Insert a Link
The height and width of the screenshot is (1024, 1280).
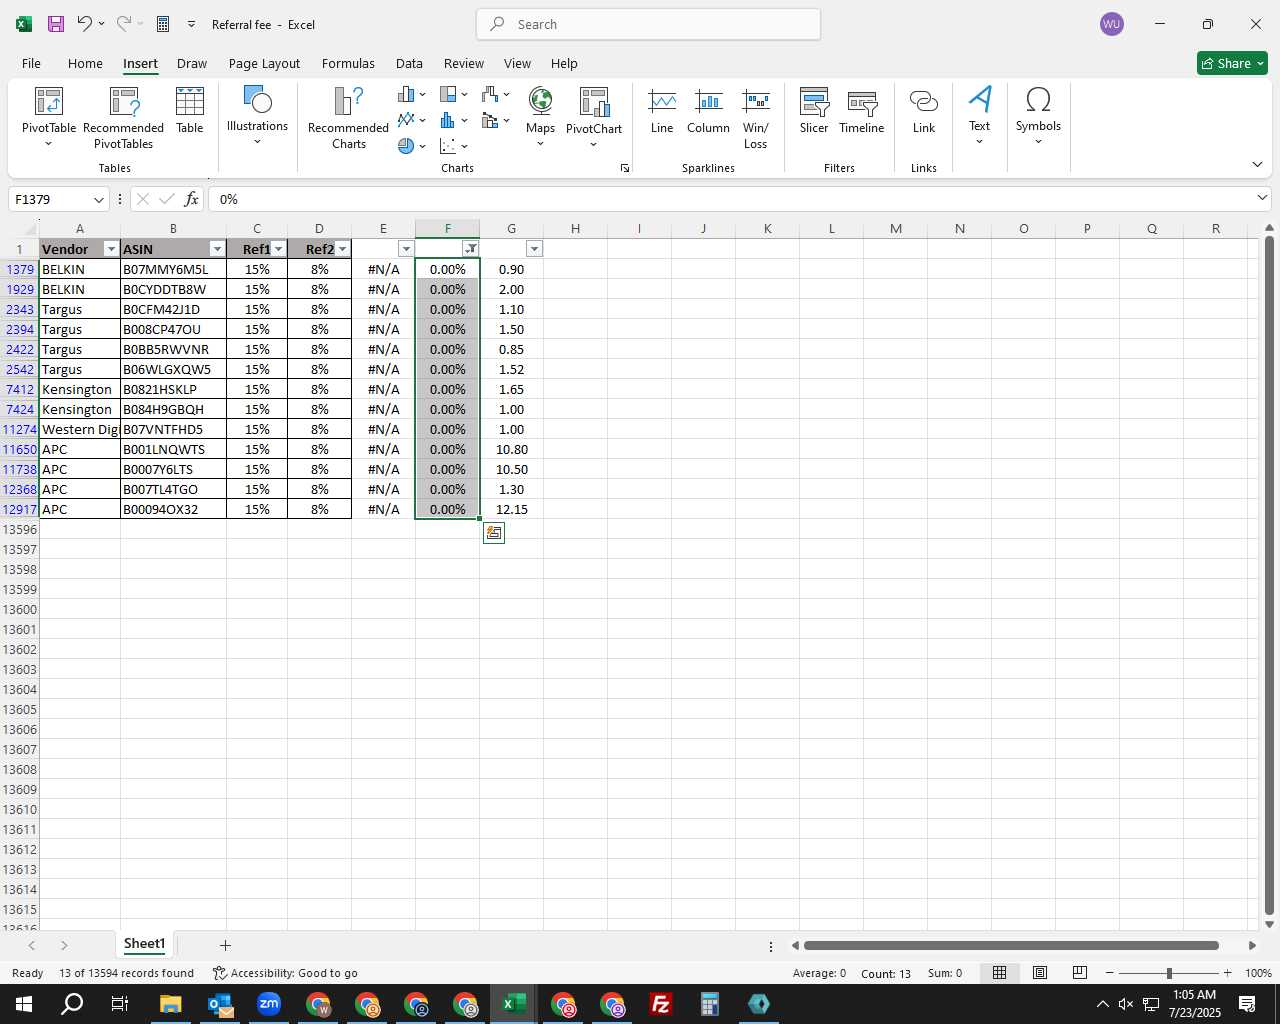924,110
